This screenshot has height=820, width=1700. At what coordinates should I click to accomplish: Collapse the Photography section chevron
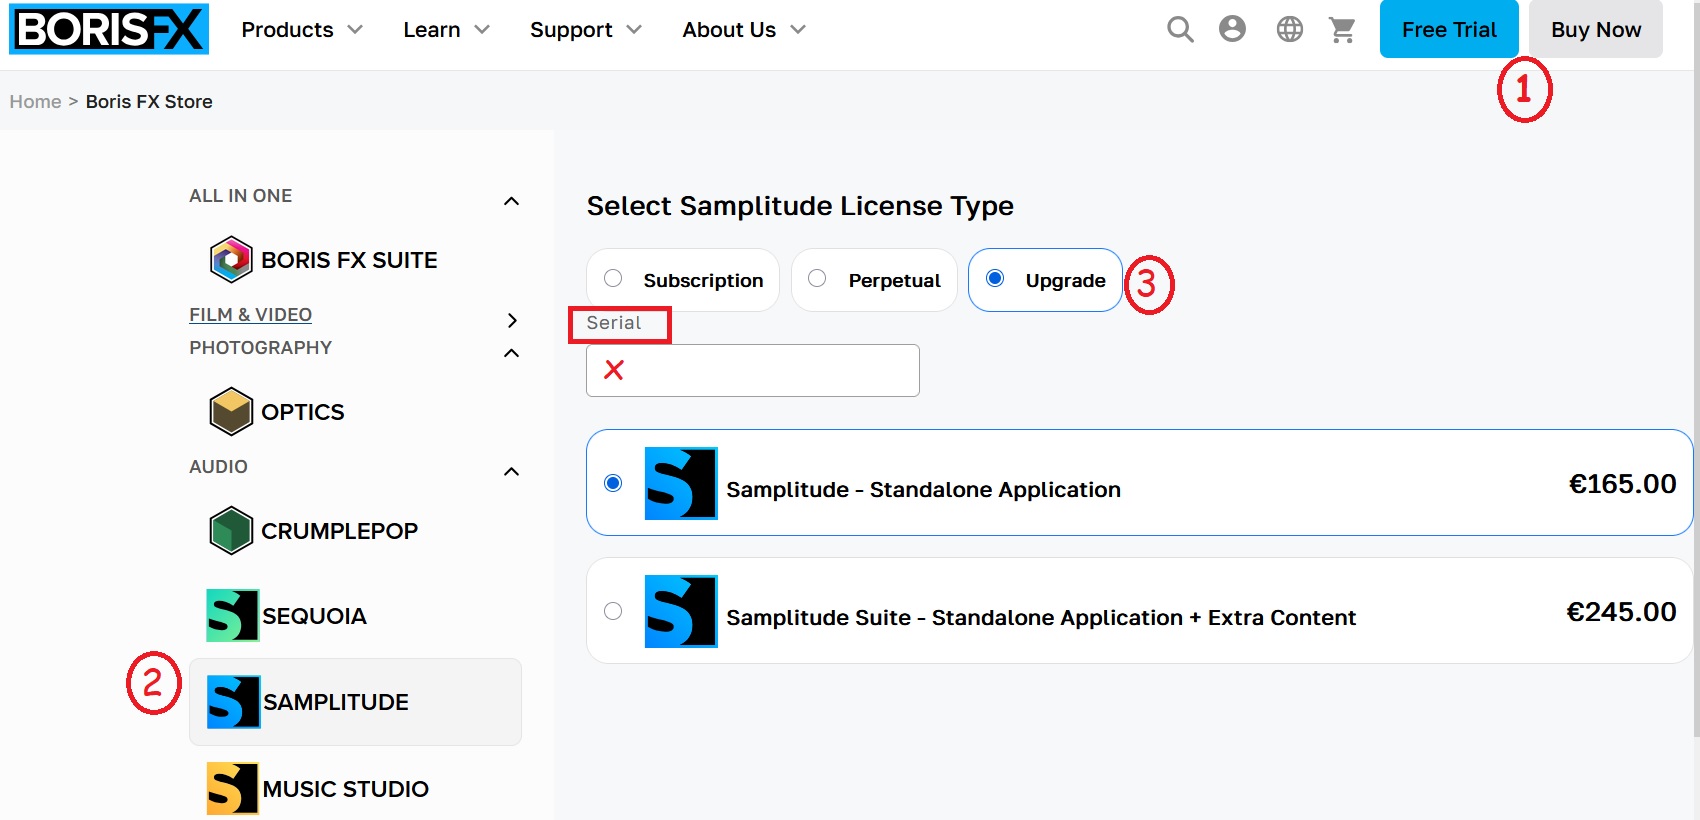(x=512, y=353)
